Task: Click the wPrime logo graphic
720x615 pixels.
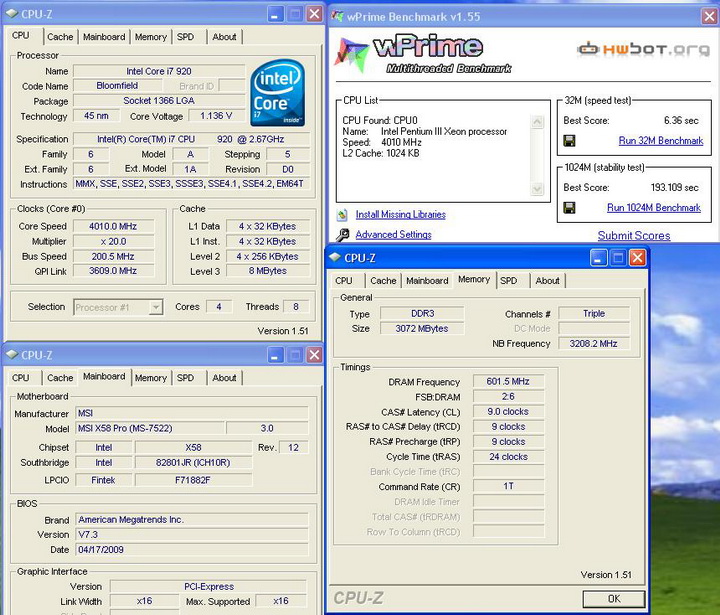Action: [x=422, y=55]
